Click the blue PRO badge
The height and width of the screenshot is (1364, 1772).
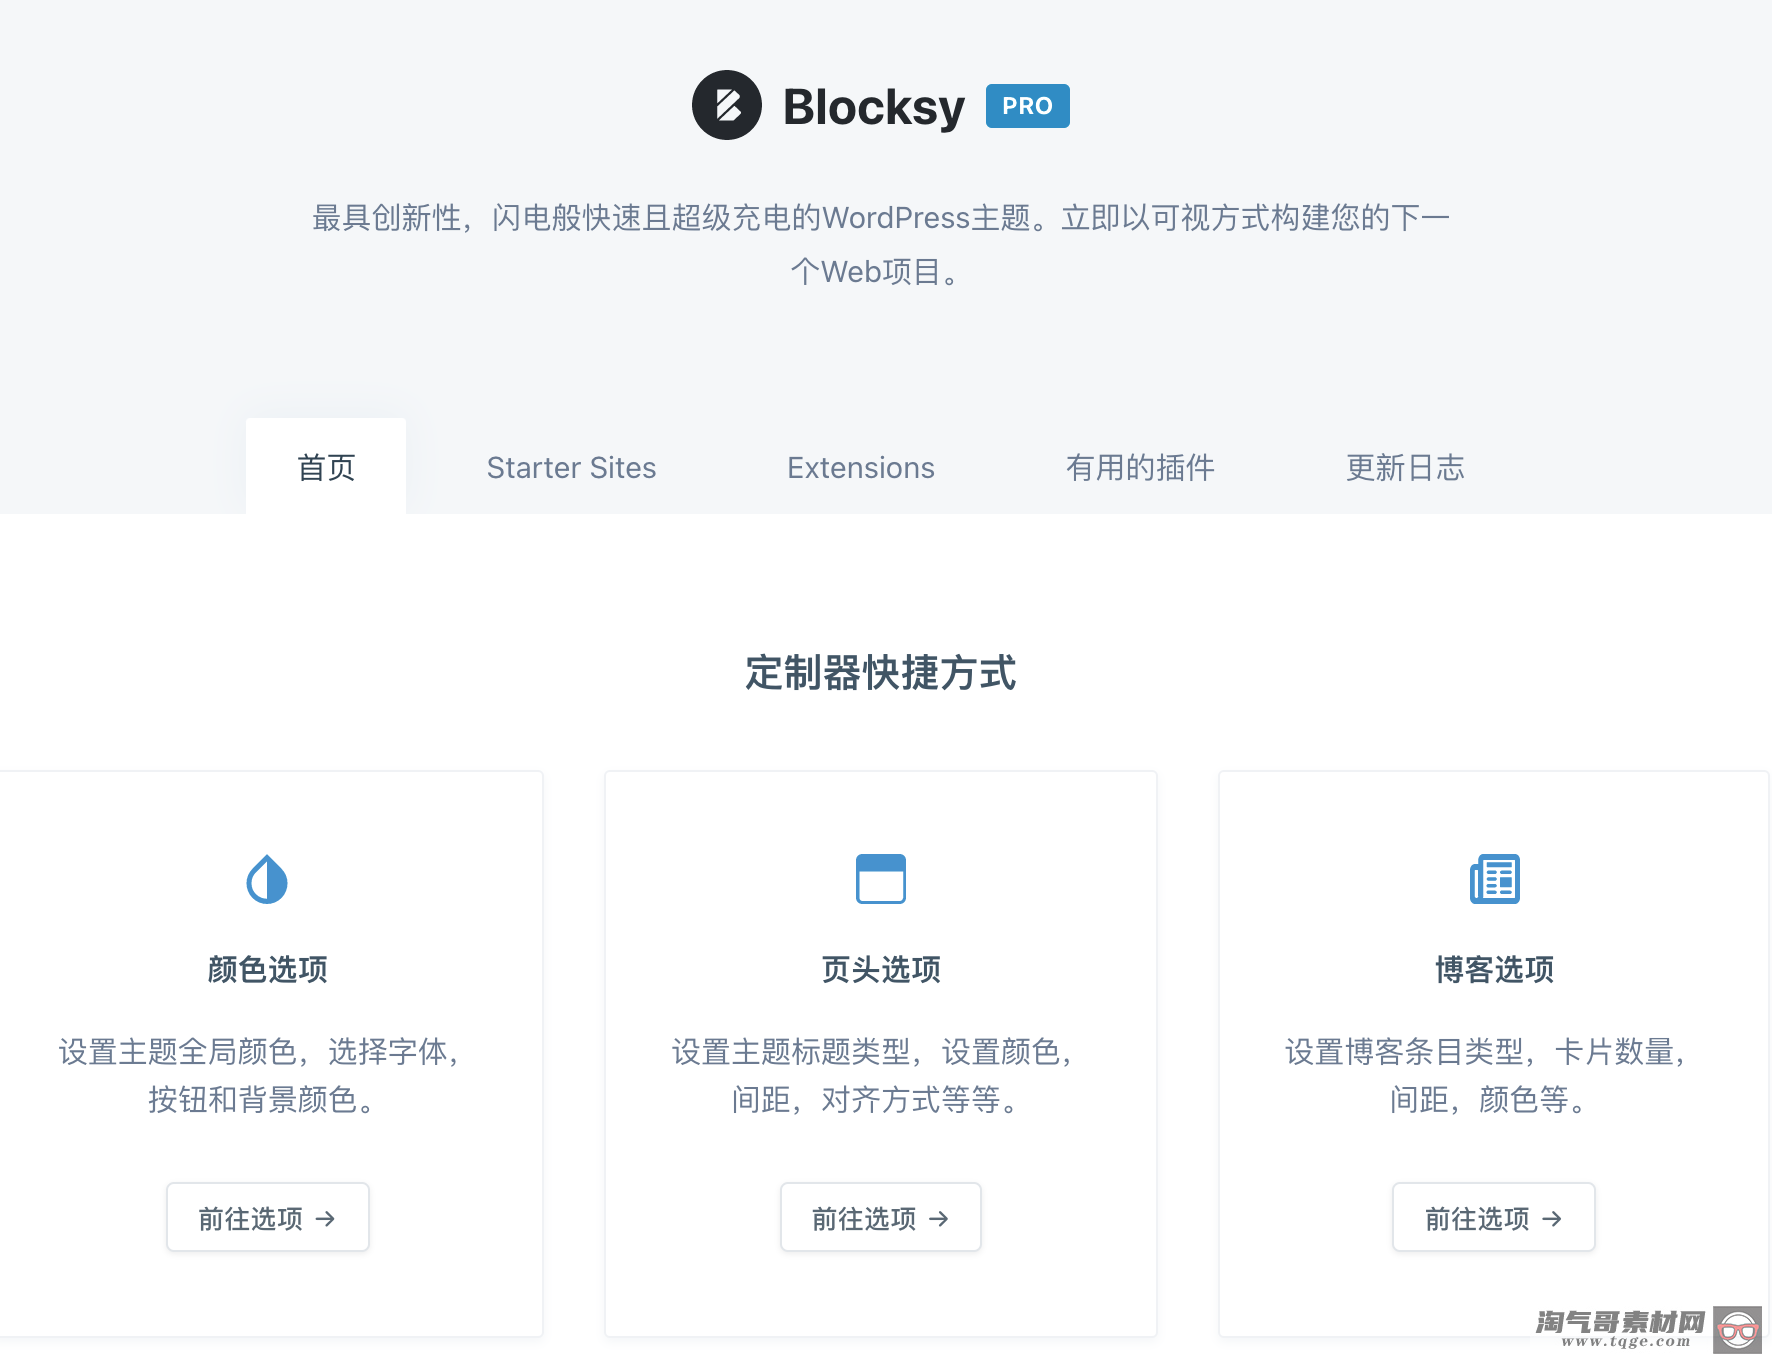(1027, 105)
